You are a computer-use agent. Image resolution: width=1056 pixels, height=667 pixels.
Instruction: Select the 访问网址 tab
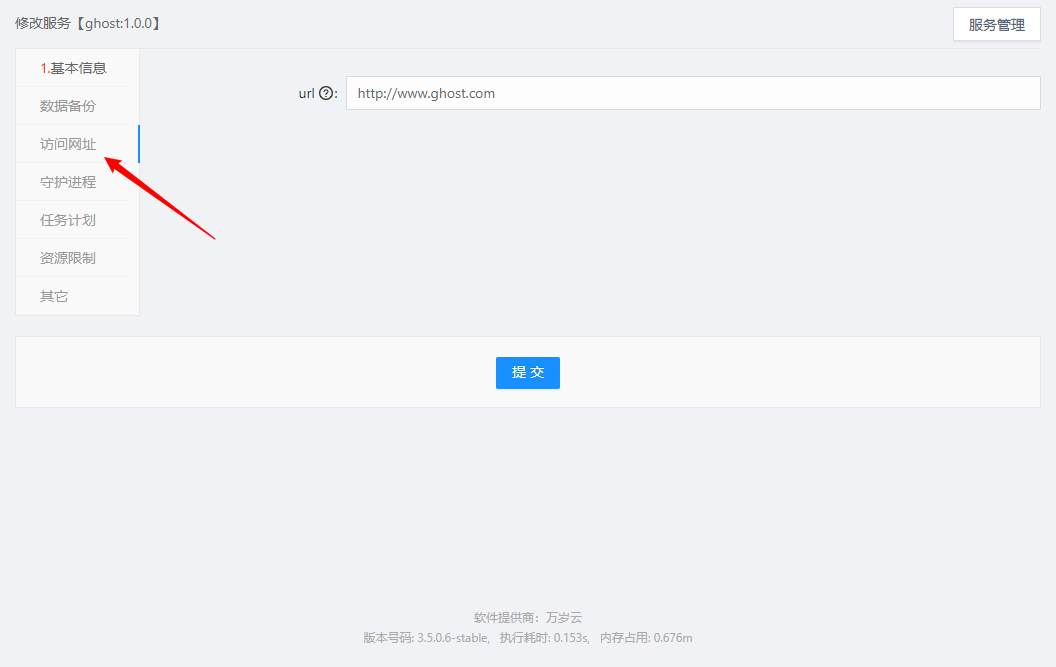click(x=68, y=144)
